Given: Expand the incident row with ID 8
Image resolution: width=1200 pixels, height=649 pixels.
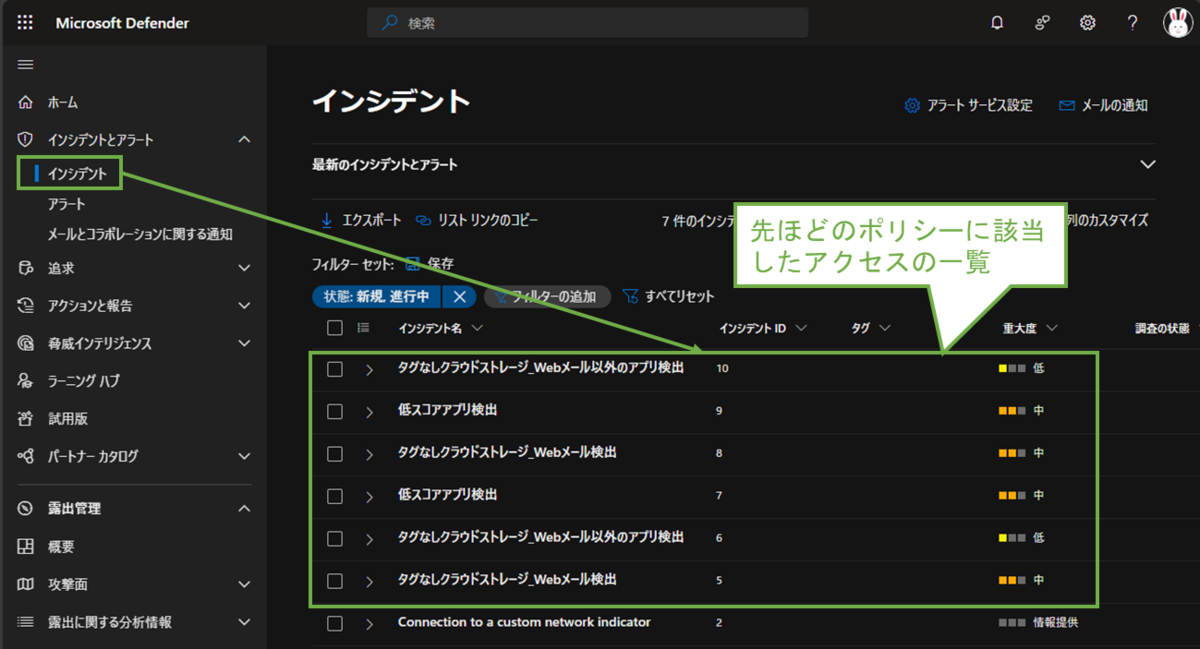Looking at the screenshot, I should [x=369, y=454].
